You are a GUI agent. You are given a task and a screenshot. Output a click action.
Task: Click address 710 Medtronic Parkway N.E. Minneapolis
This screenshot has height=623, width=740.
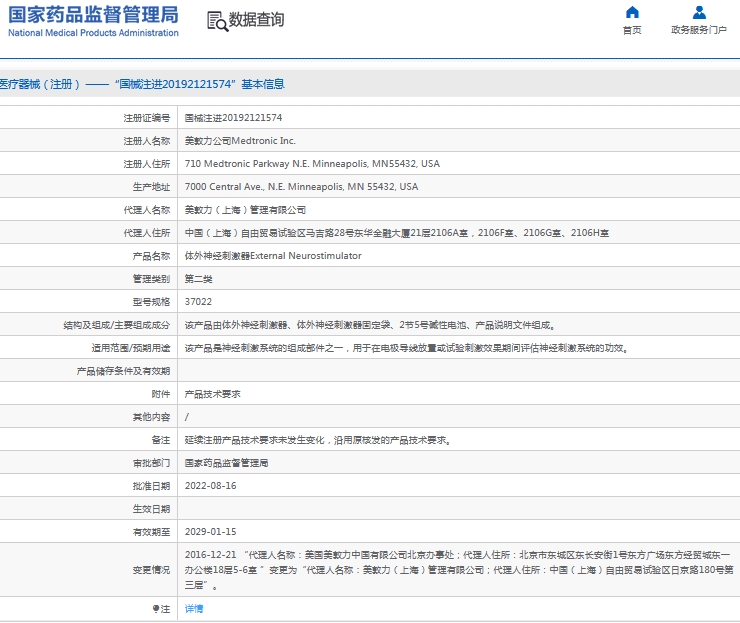point(312,164)
